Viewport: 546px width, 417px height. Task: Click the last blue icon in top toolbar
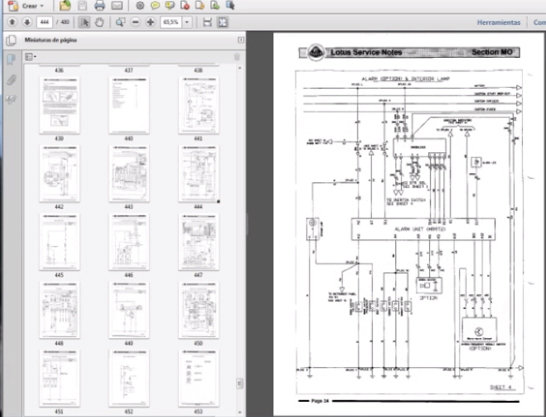[x=230, y=5]
